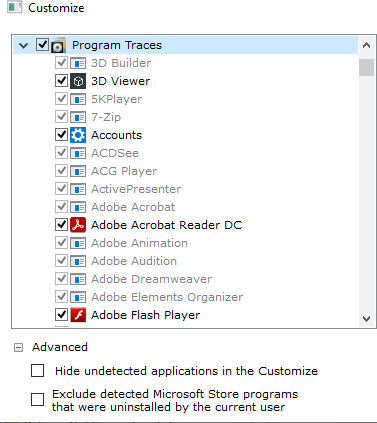Click the ACDSee generic app icon

78,153
